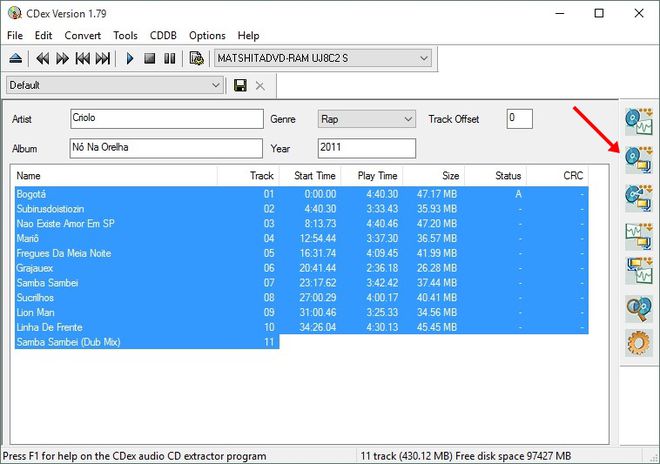Skip to previous track

click(x=82, y=58)
